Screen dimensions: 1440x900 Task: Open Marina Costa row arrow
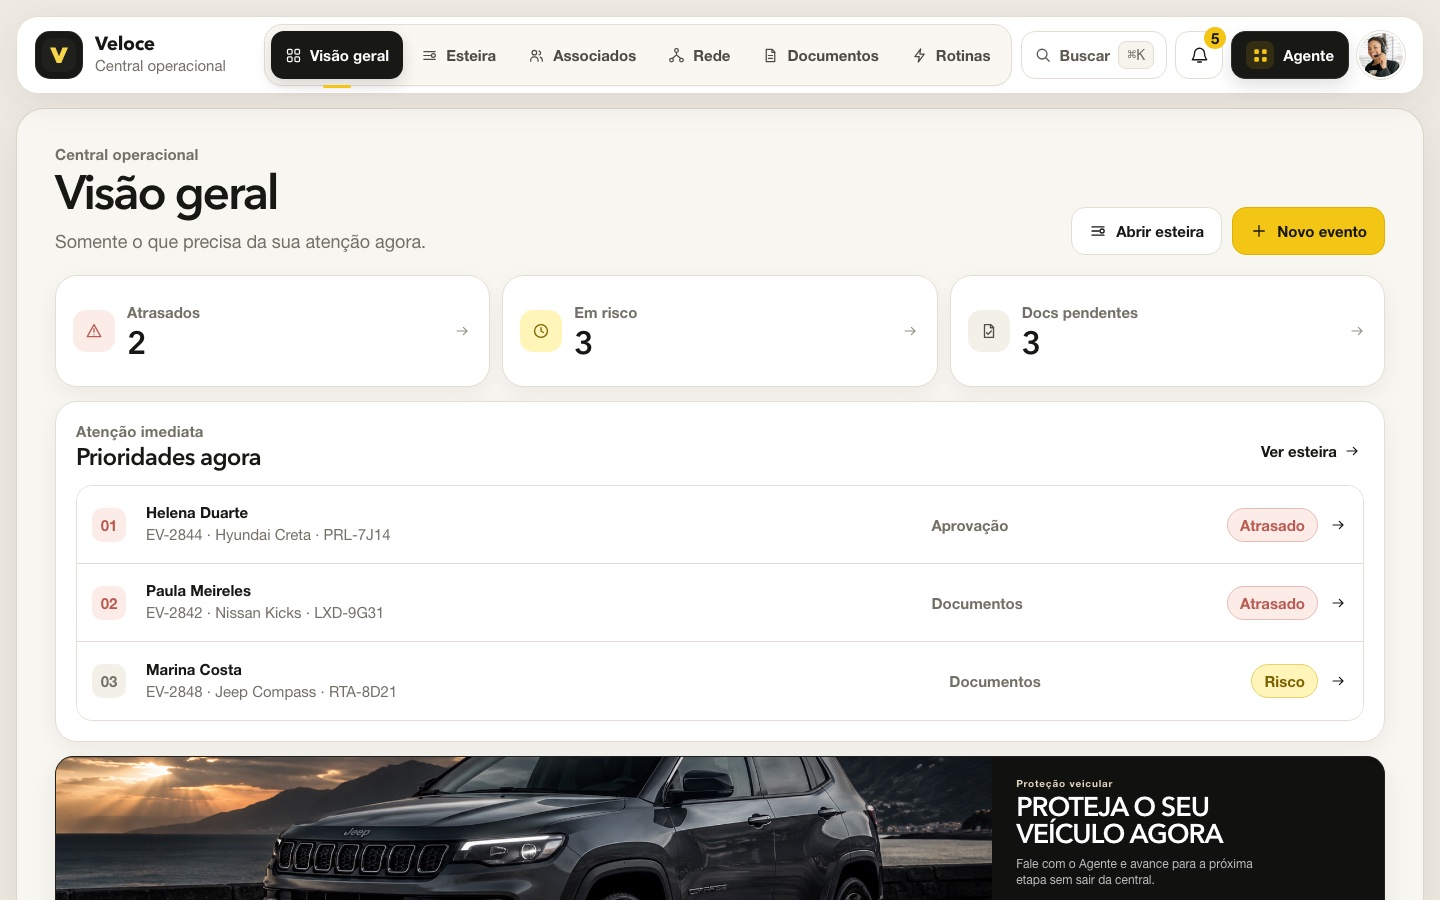coord(1338,681)
